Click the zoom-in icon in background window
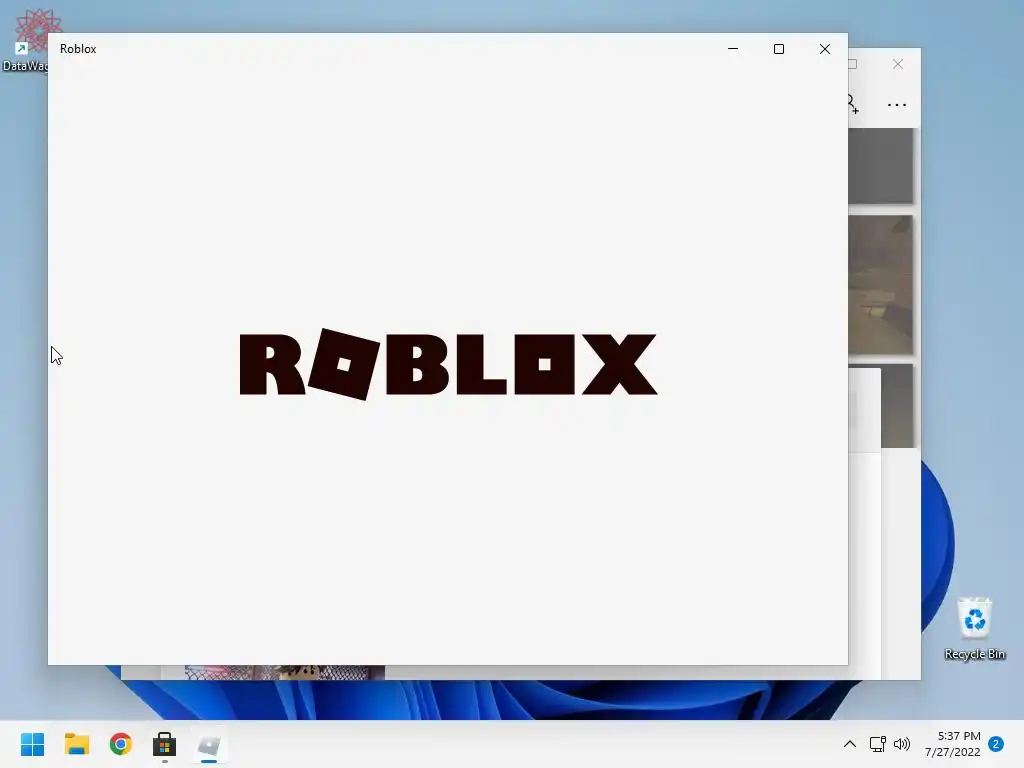 point(853,104)
